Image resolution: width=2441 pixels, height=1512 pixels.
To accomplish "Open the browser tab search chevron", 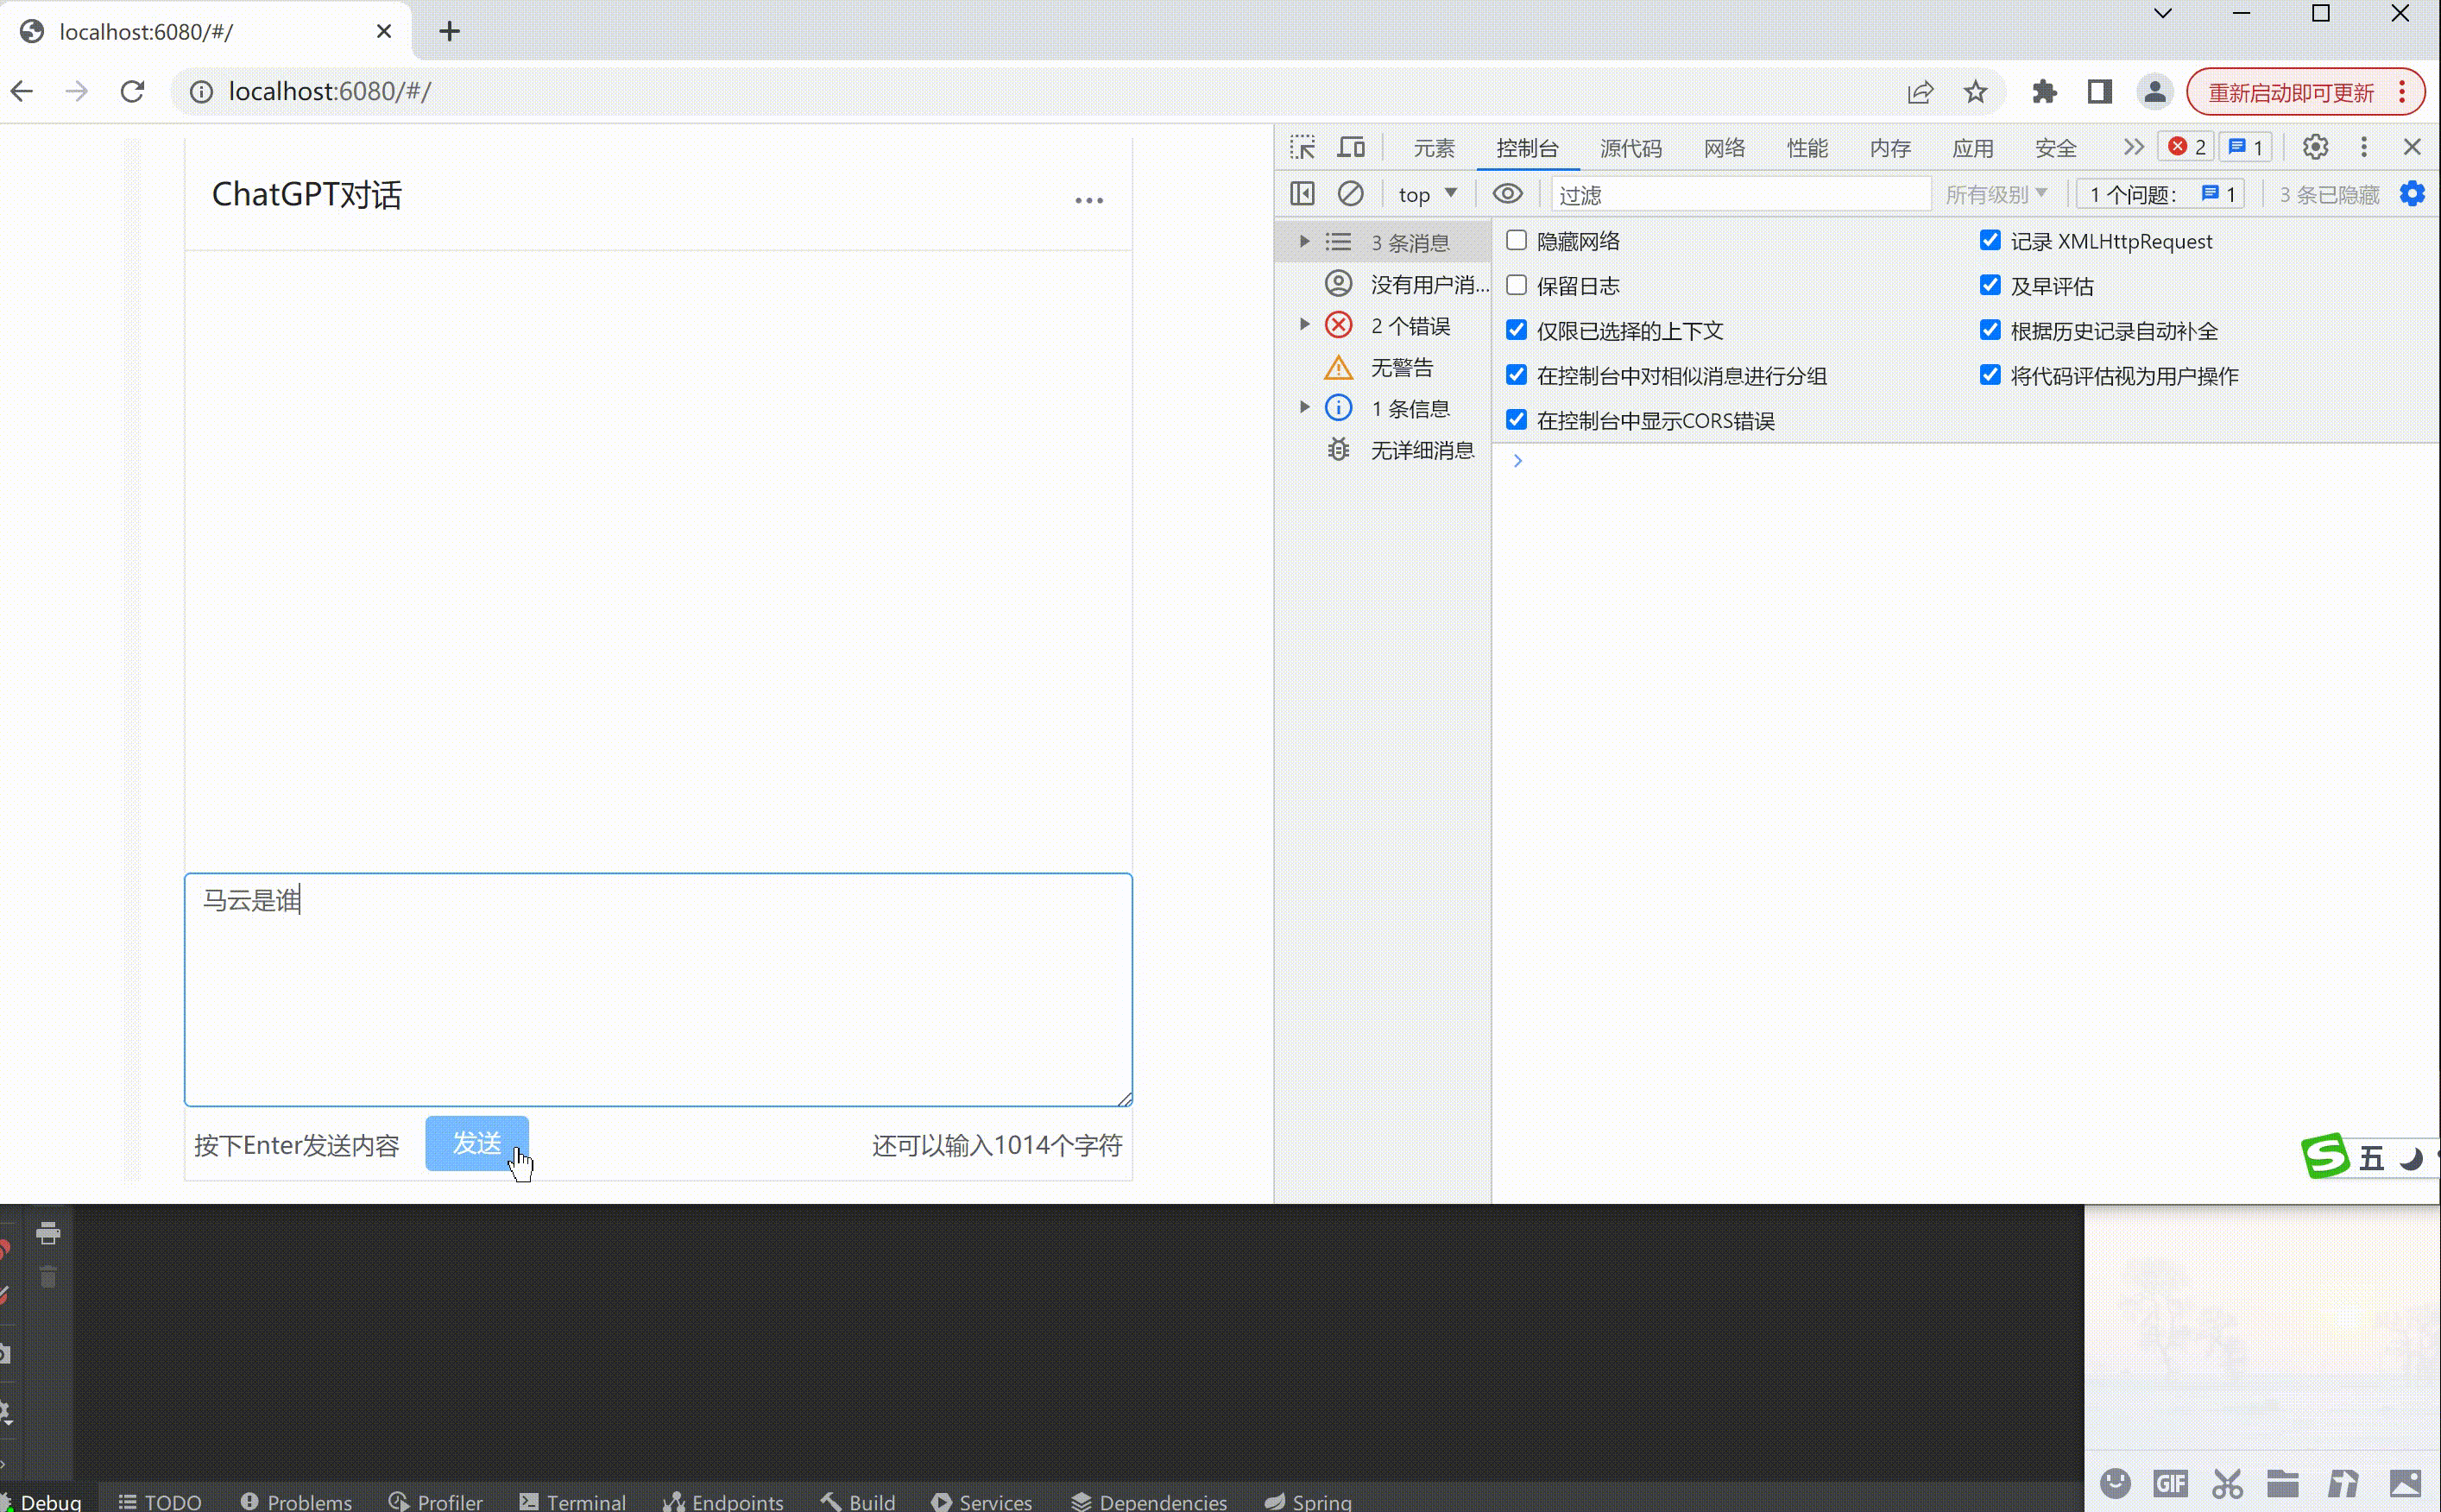I will (2162, 14).
